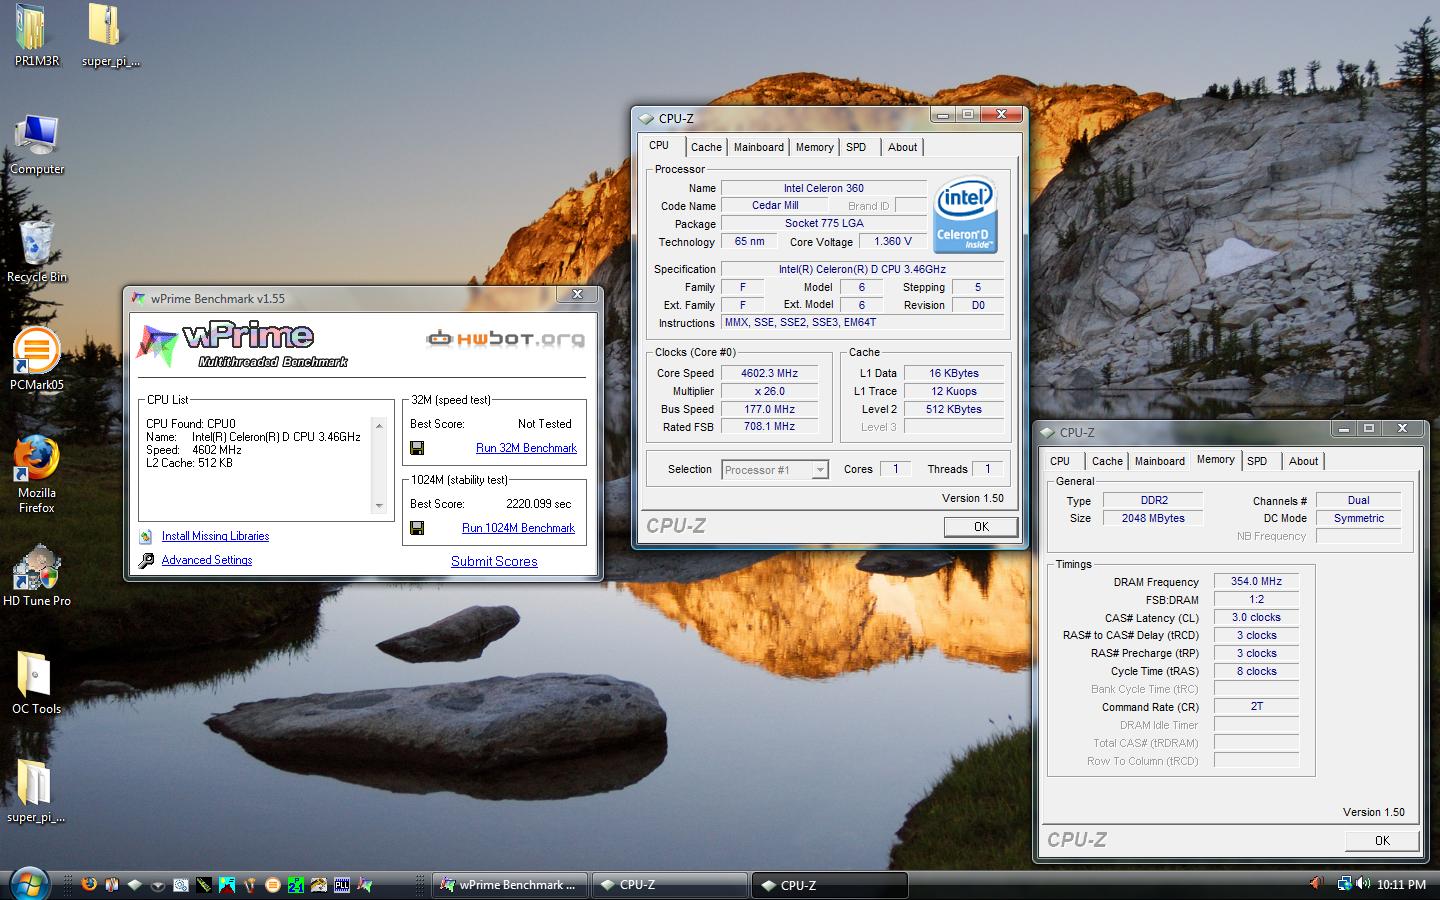Click the orange speaker tray icon
The height and width of the screenshot is (900, 1440).
coord(1316,884)
